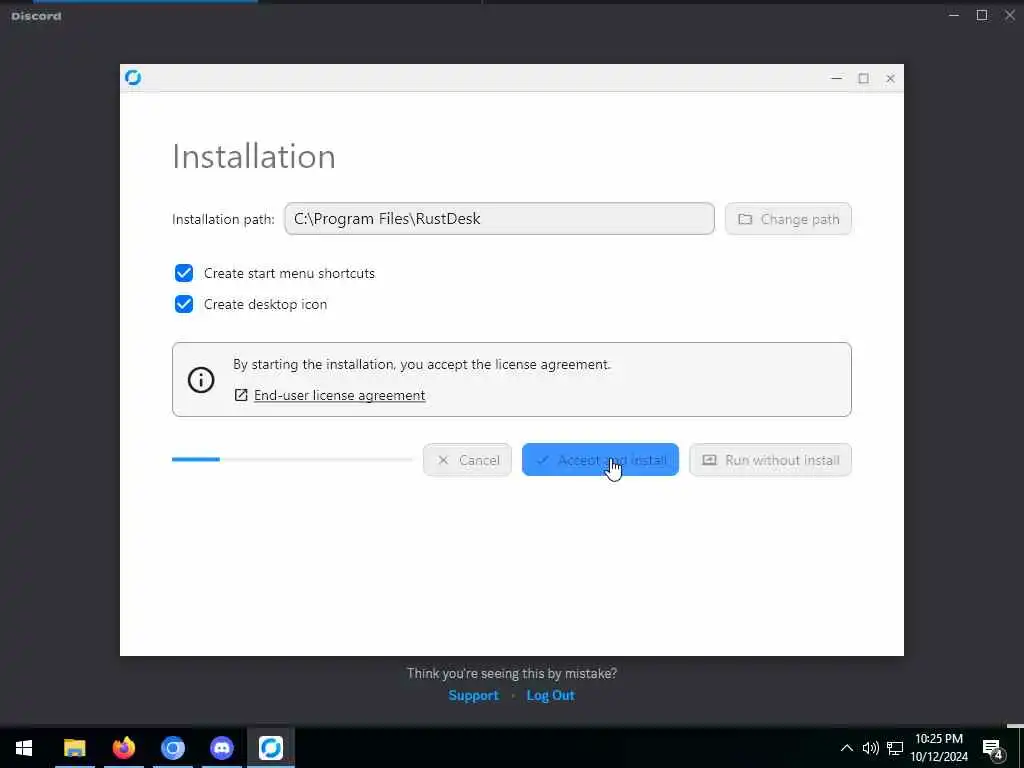The width and height of the screenshot is (1024, 768).
Task: Open network status tray icon
Action: coord(895,748)
